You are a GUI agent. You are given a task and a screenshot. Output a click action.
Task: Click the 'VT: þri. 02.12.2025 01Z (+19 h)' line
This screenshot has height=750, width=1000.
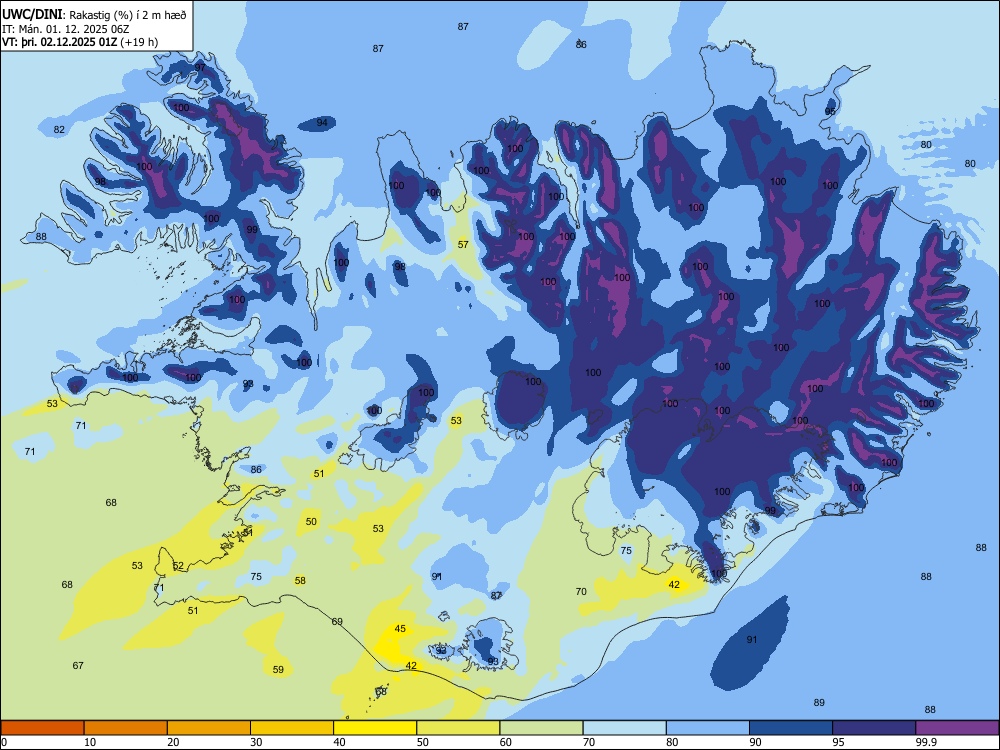[80, 42]
